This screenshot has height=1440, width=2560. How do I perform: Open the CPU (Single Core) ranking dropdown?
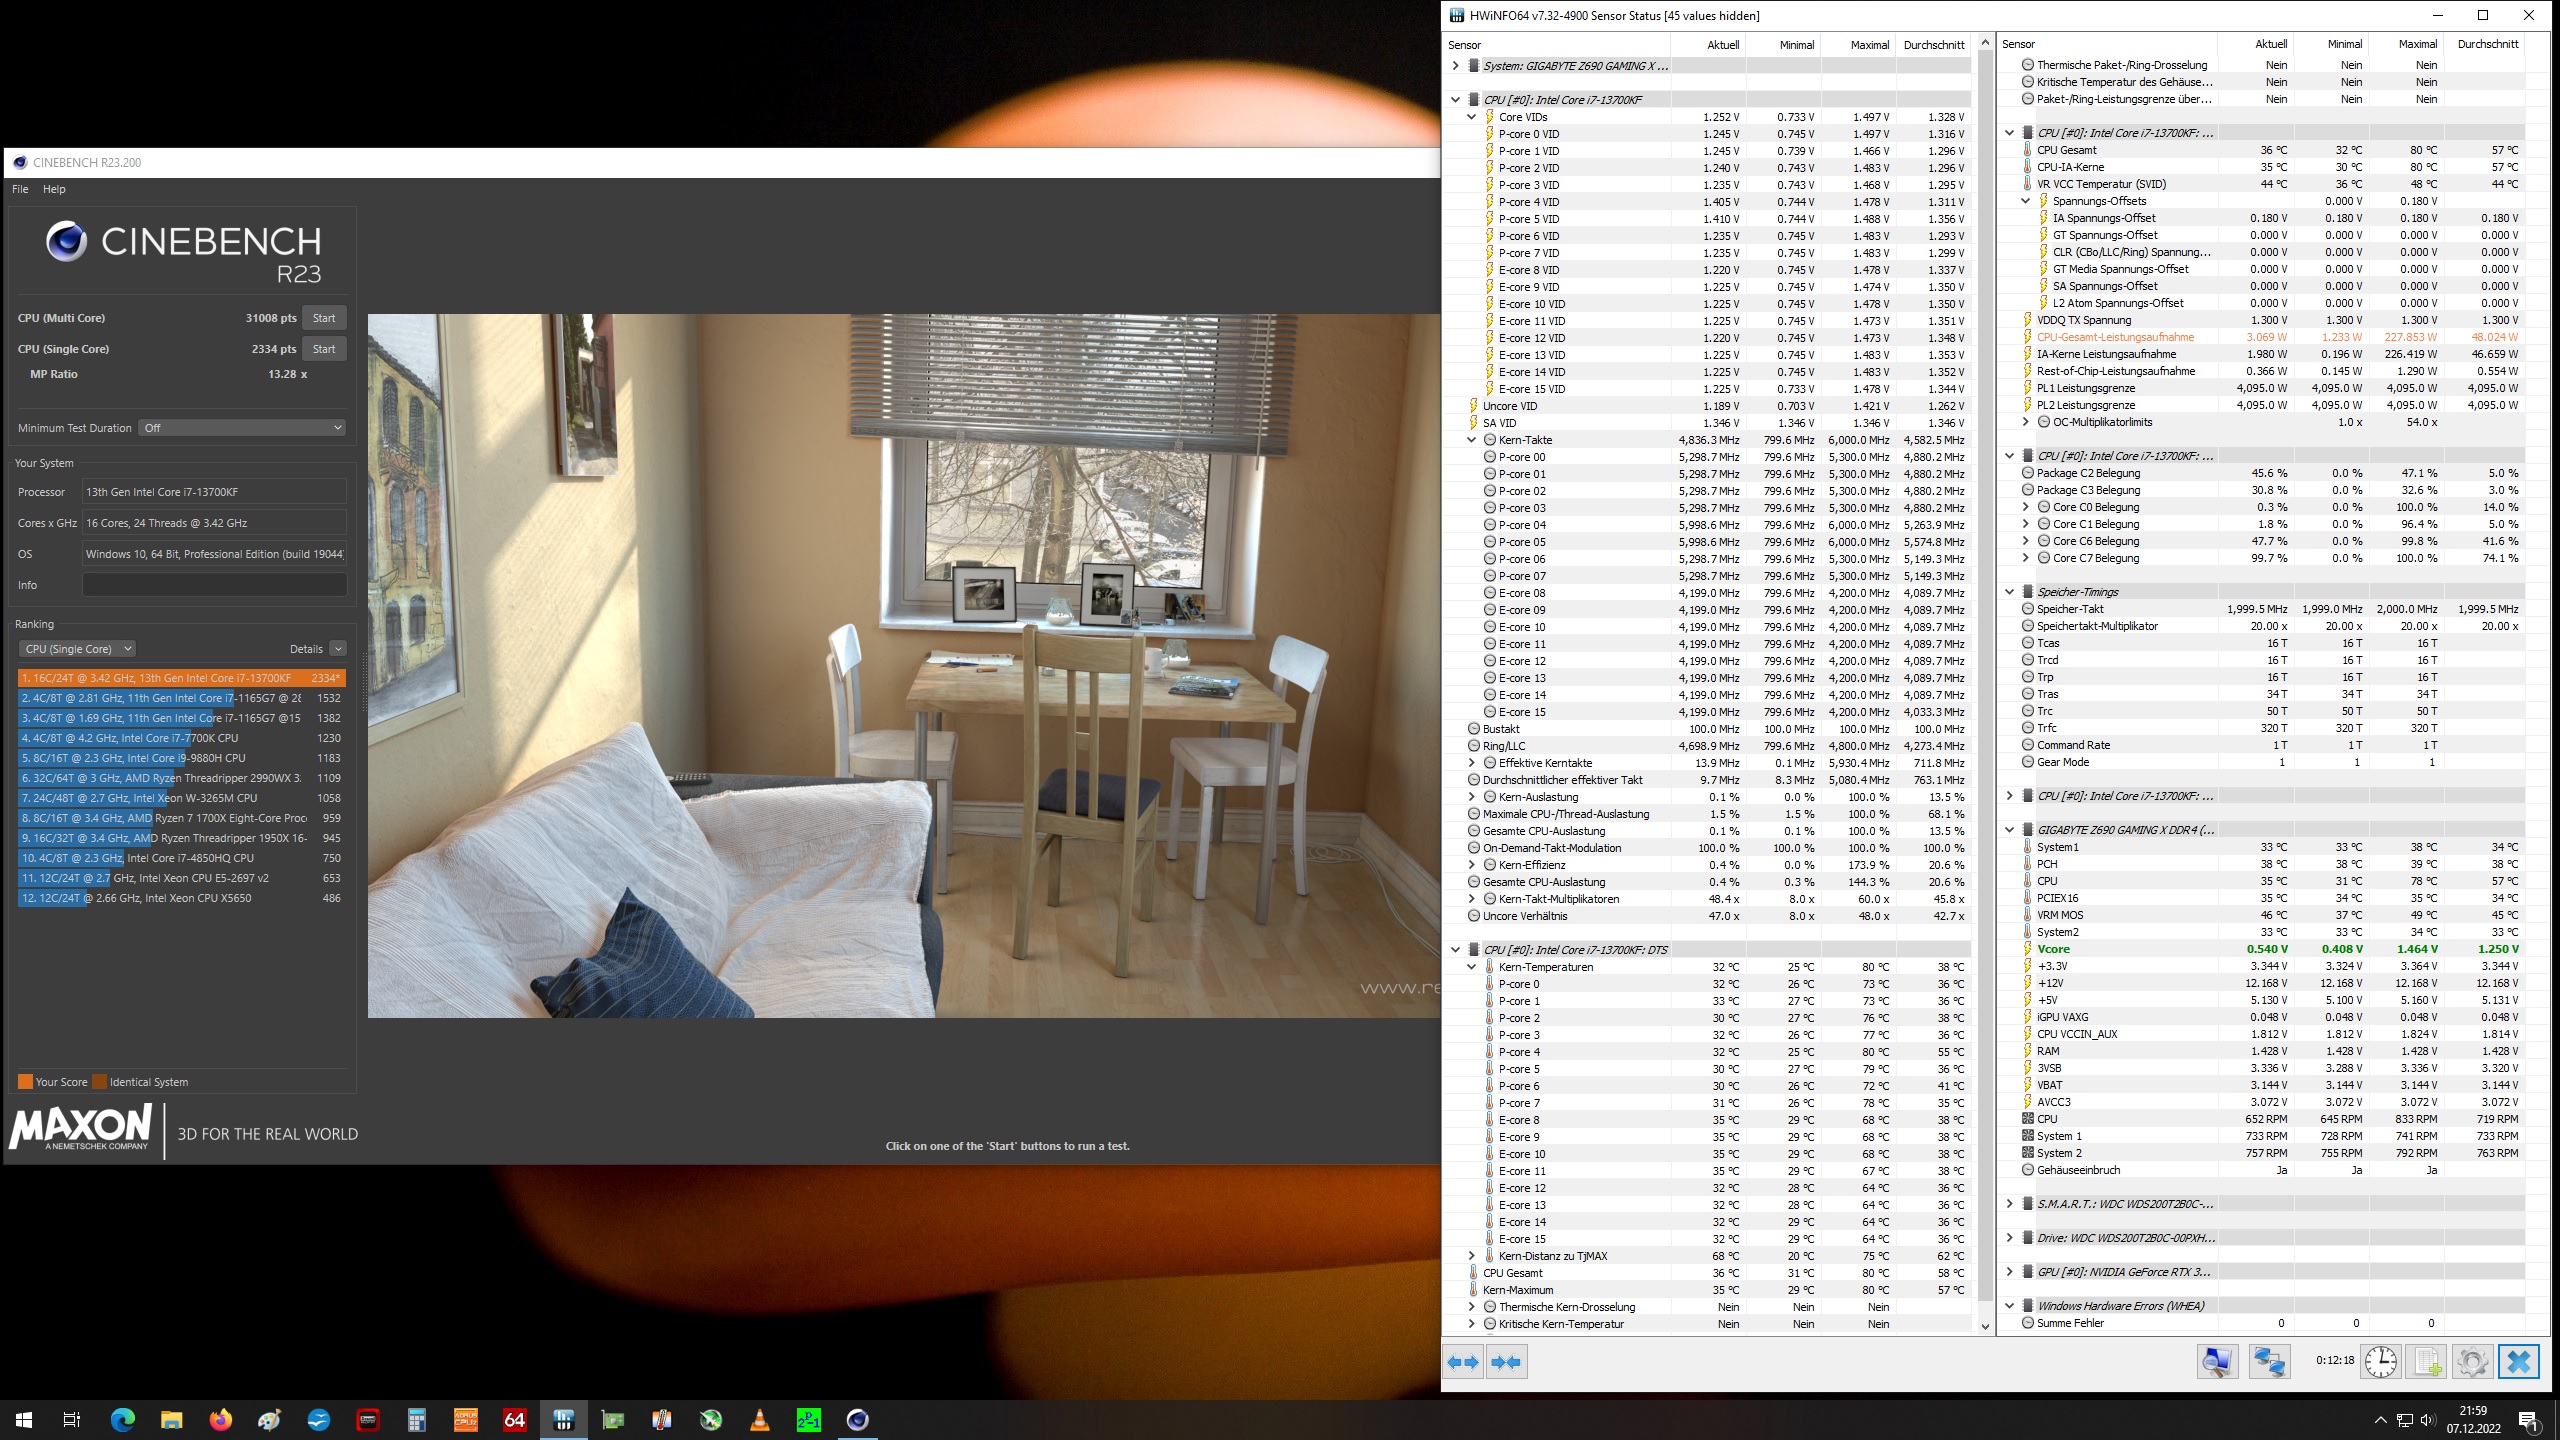tap(77, 648)
